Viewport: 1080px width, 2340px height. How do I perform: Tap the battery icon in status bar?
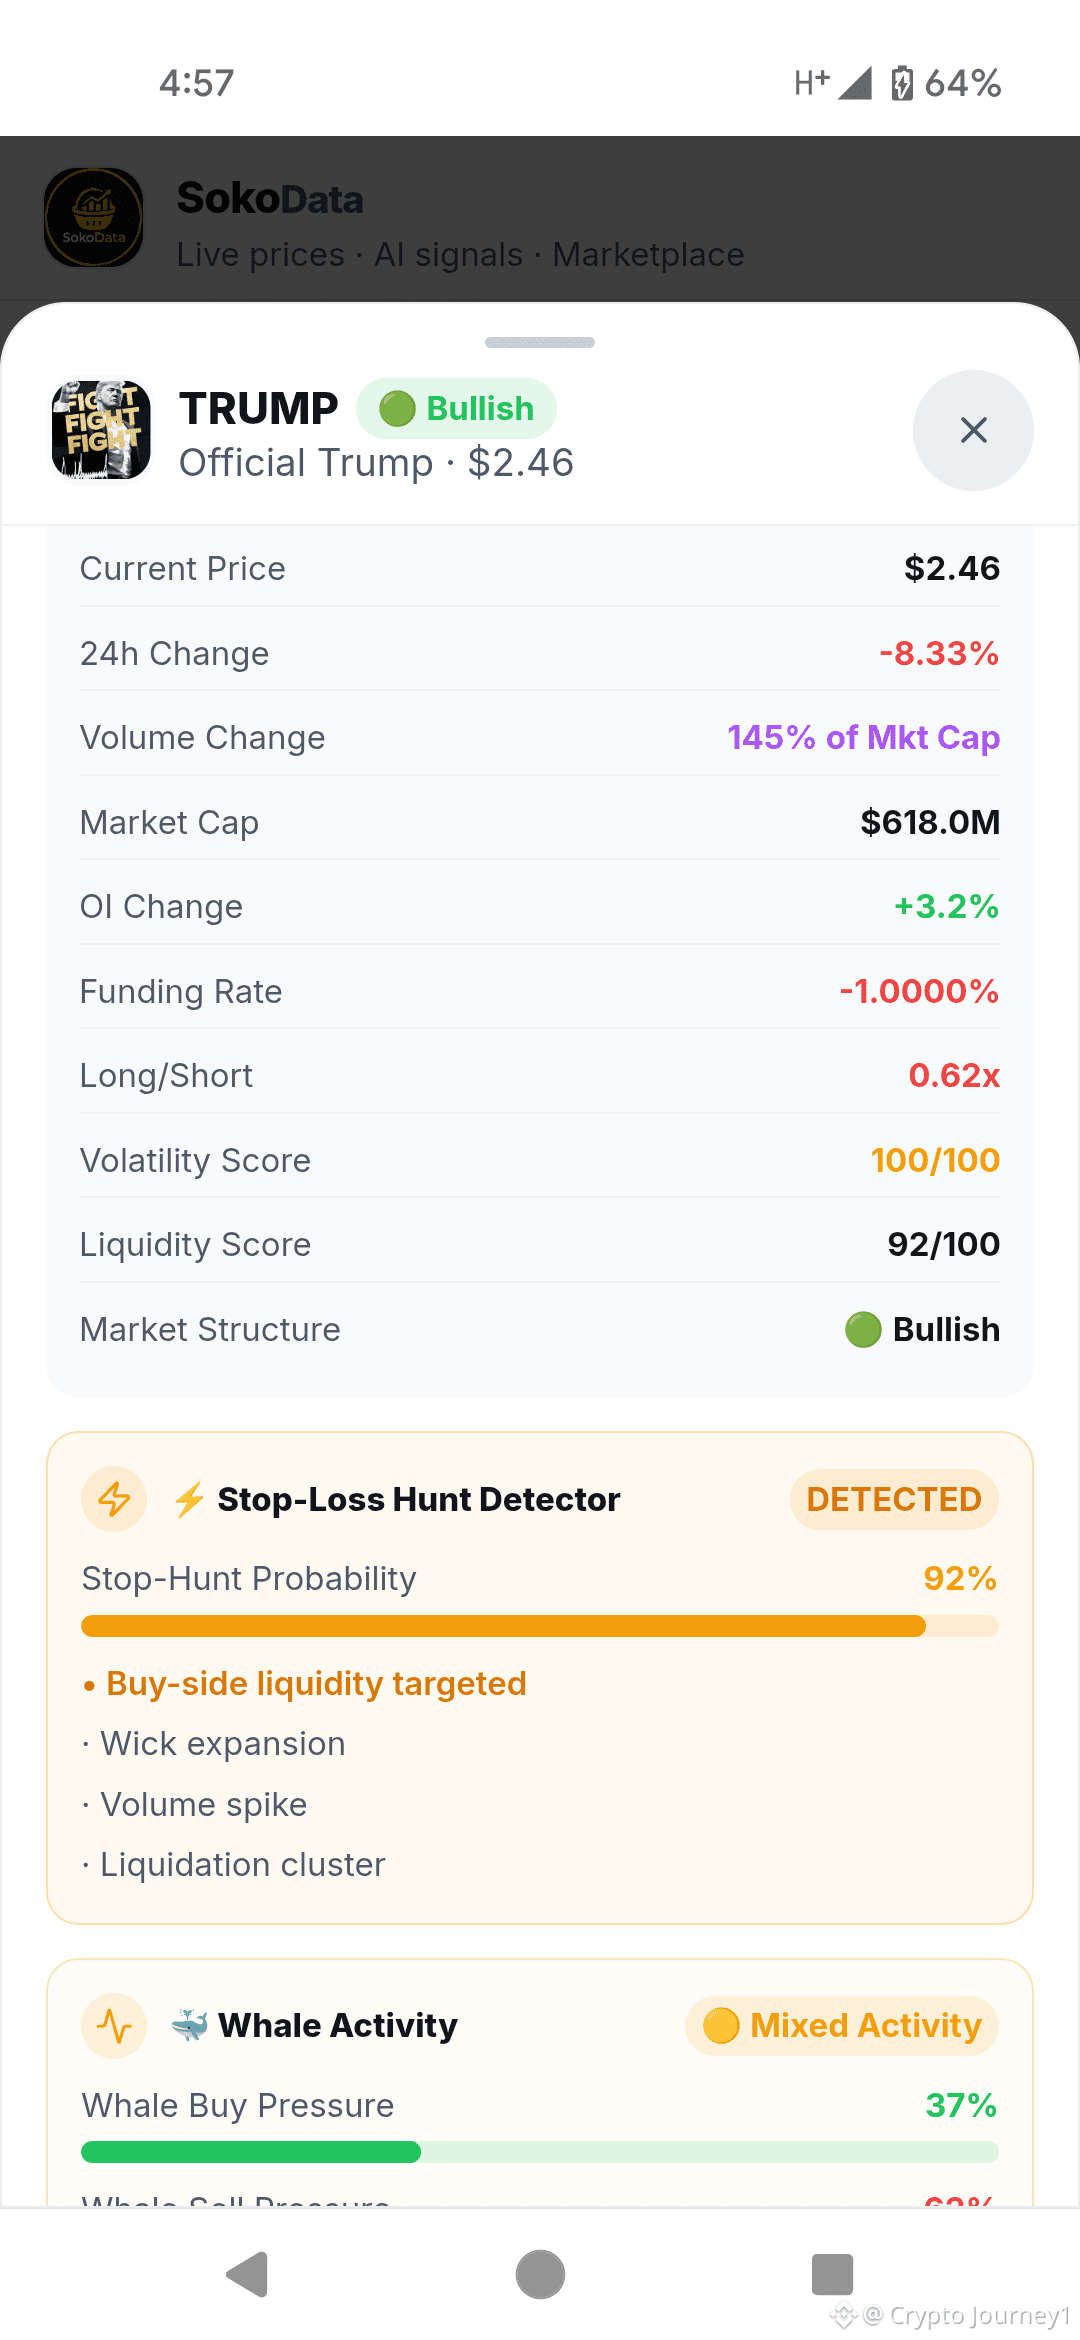pos(902,83)
